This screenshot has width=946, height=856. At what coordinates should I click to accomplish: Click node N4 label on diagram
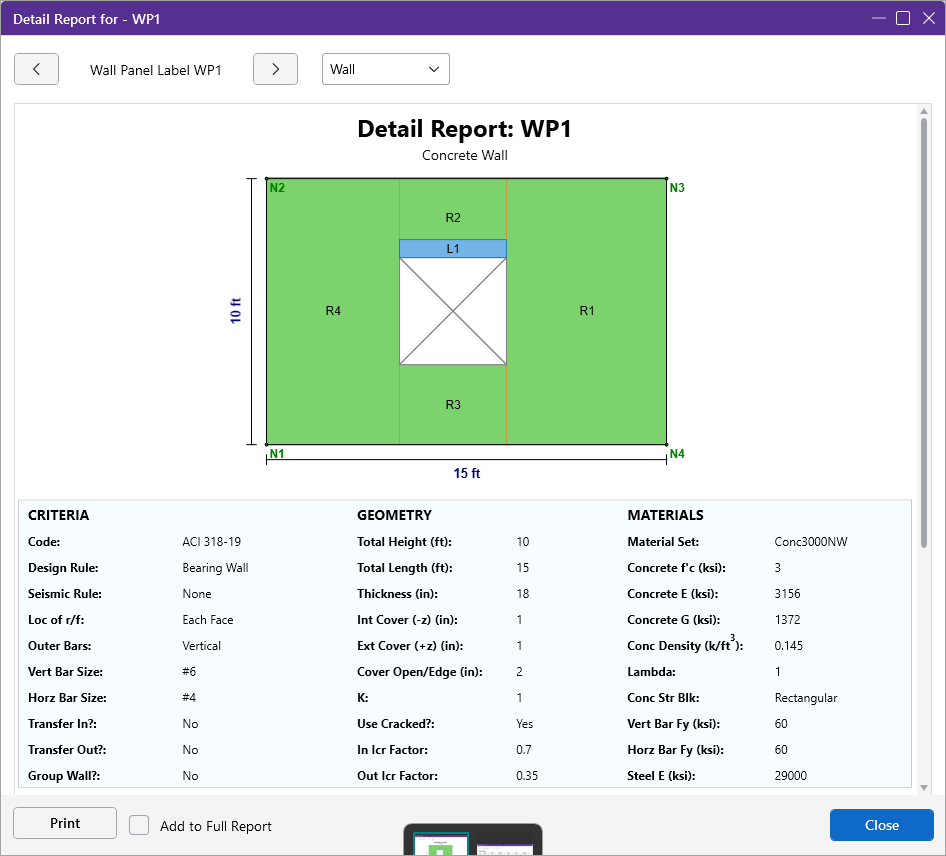677,454
